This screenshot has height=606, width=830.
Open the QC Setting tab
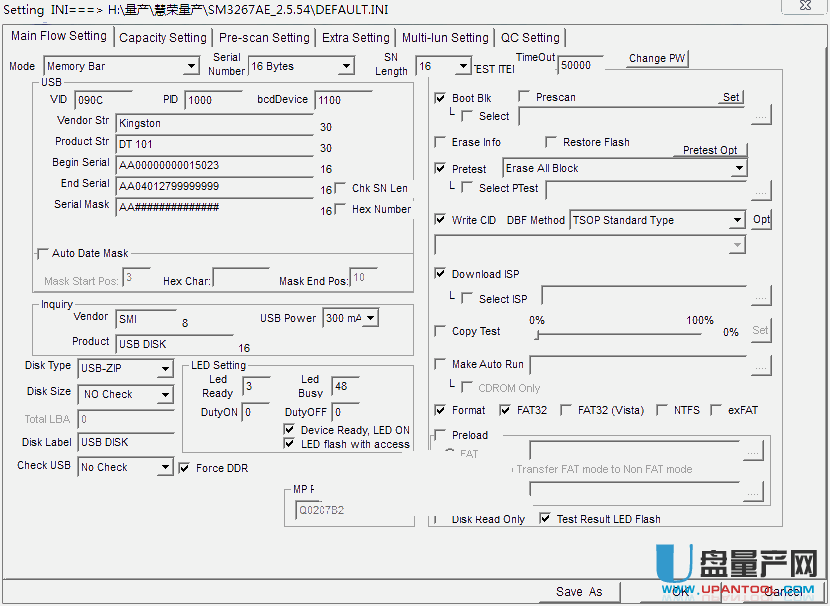coord(530,38)
